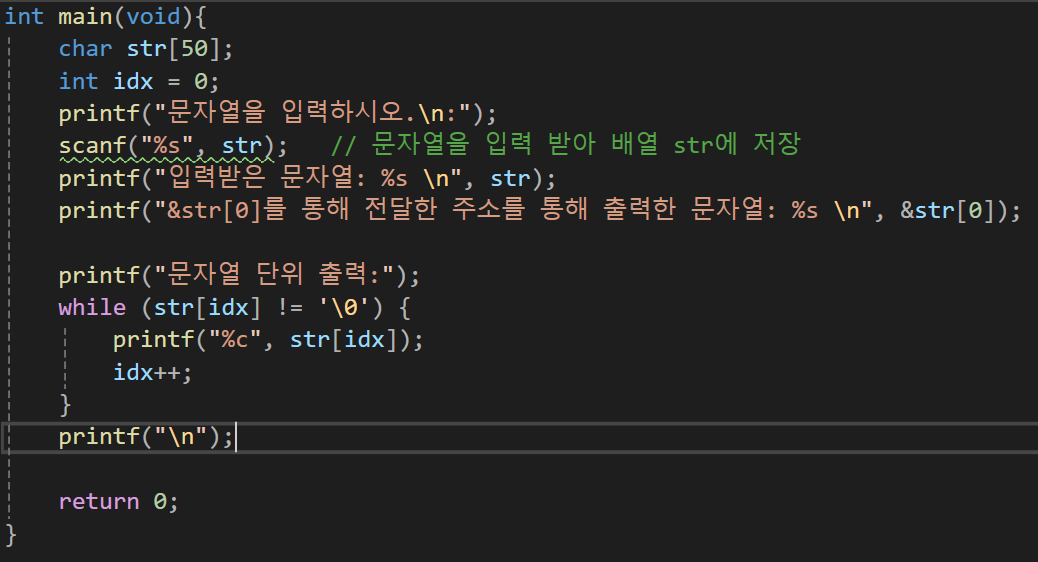Click the 'int idx = 0;' declaration

click(138, 81)
